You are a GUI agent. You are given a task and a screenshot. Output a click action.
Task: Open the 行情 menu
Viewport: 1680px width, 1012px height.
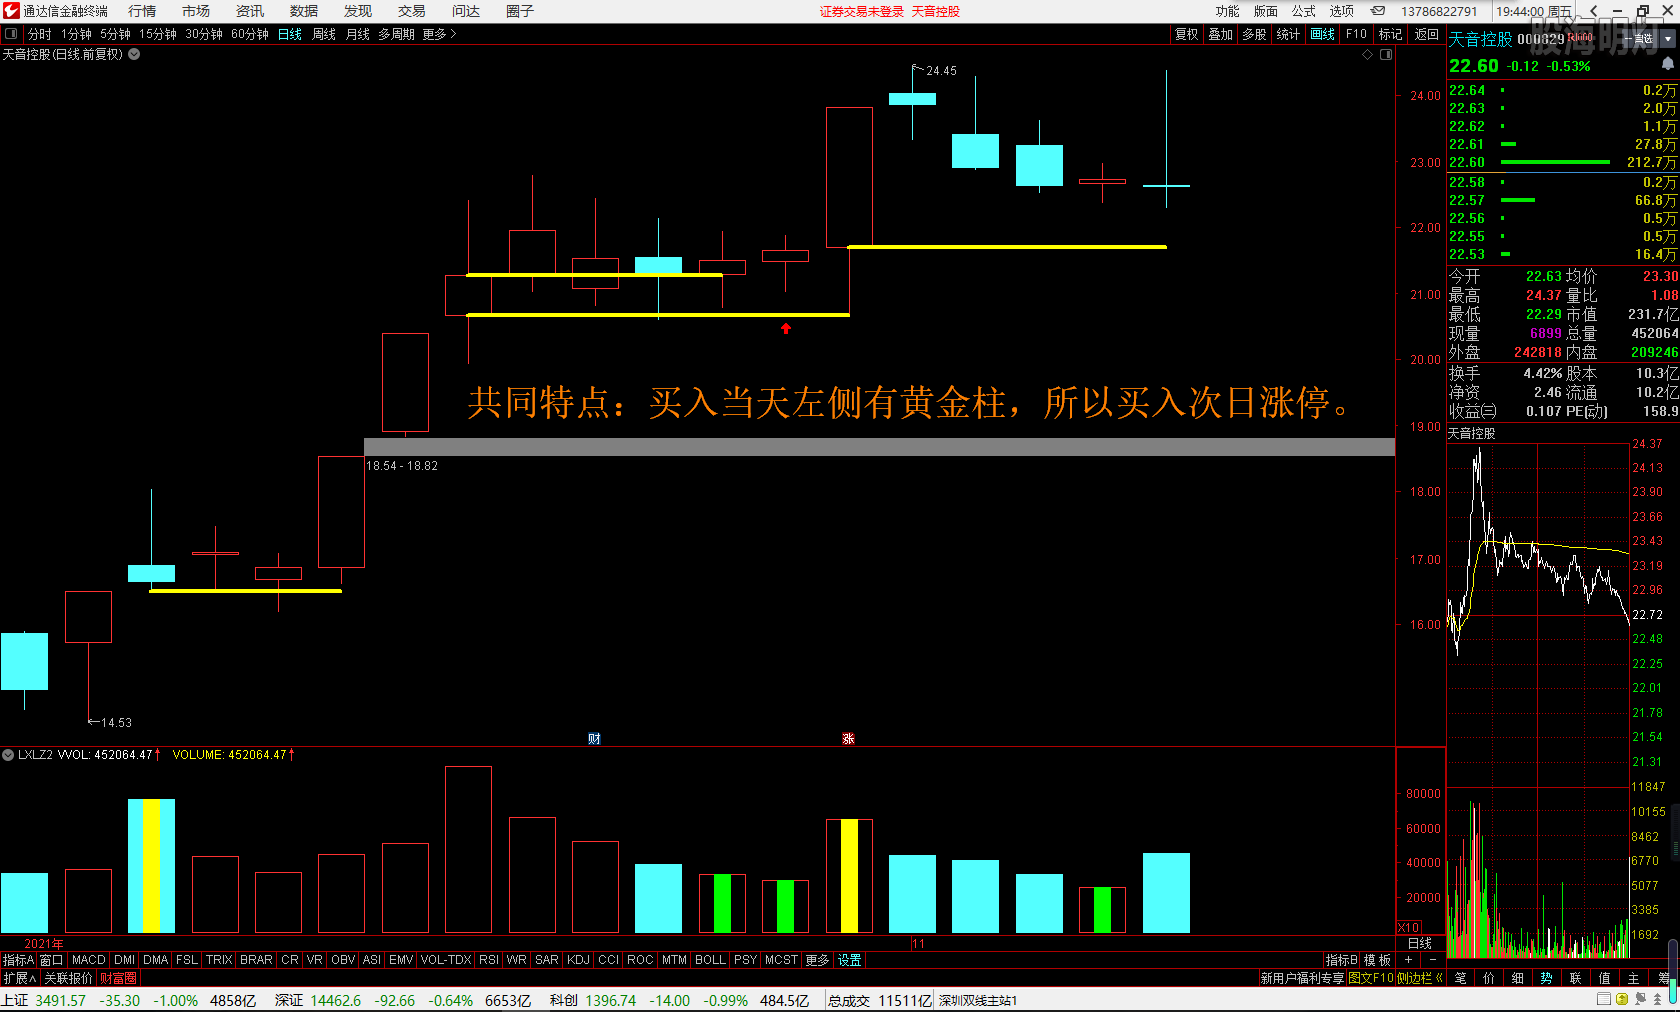coord(142,11)
